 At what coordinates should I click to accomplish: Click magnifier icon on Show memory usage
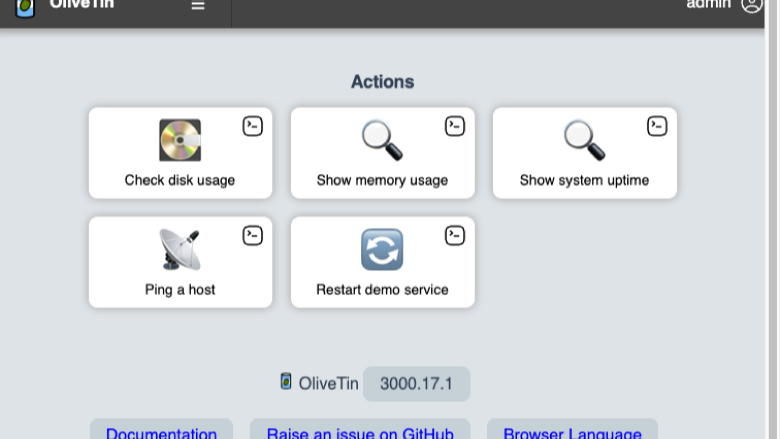(382, 140)
